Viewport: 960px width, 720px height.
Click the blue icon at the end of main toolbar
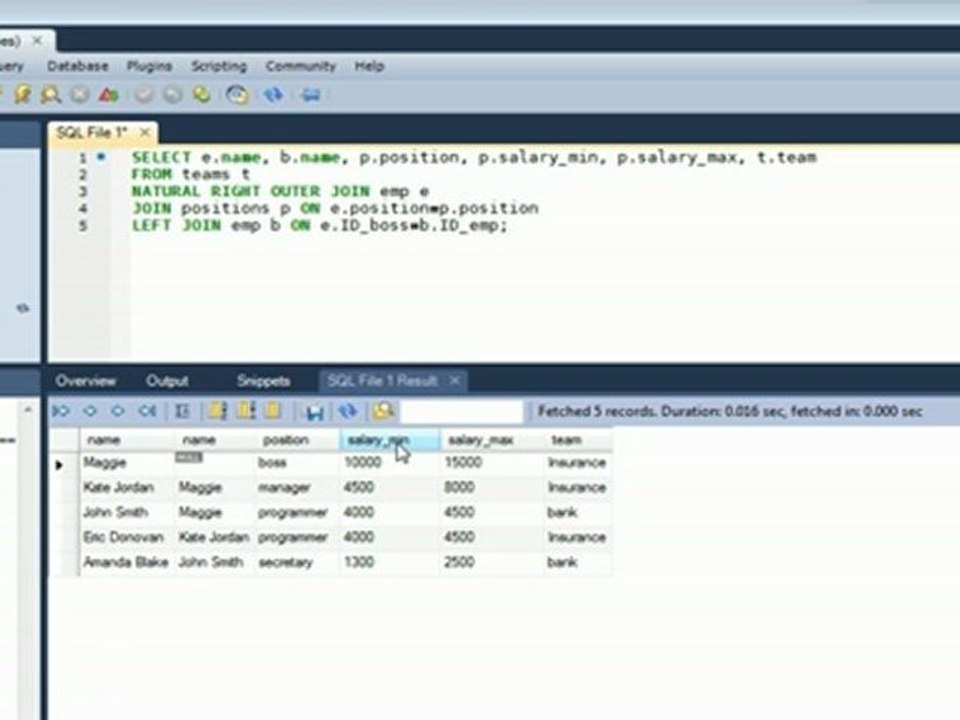pos(311,95)
